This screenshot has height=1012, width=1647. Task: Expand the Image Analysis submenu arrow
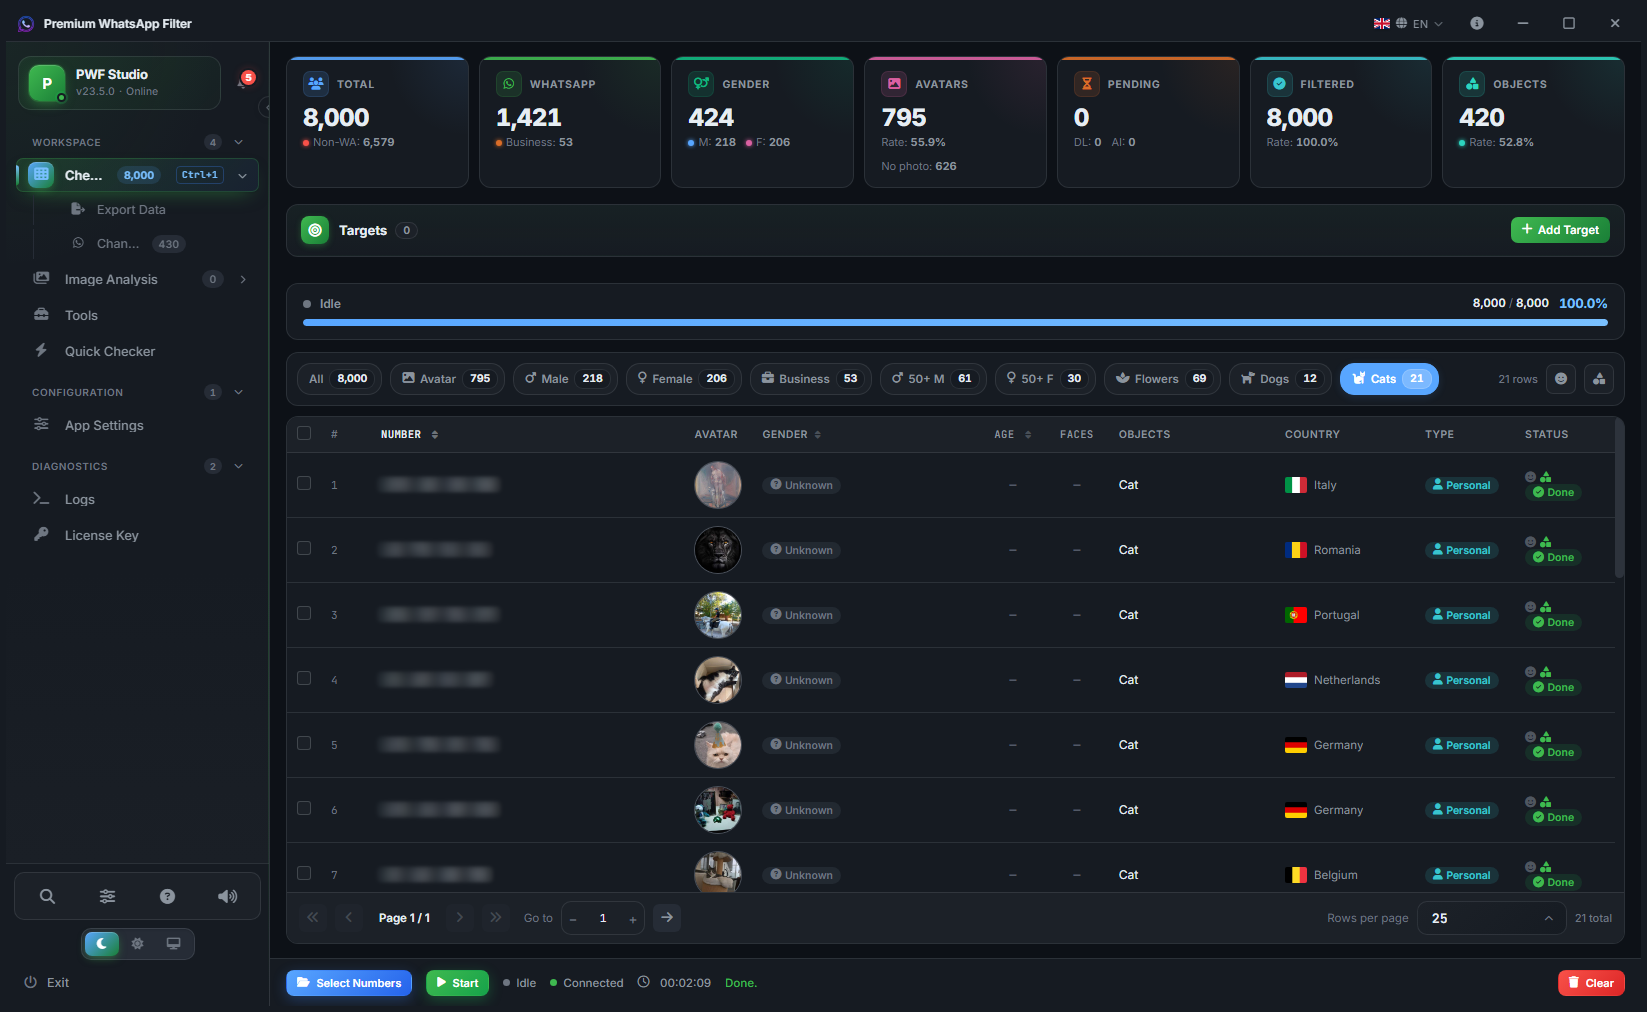tap(243, 279)
